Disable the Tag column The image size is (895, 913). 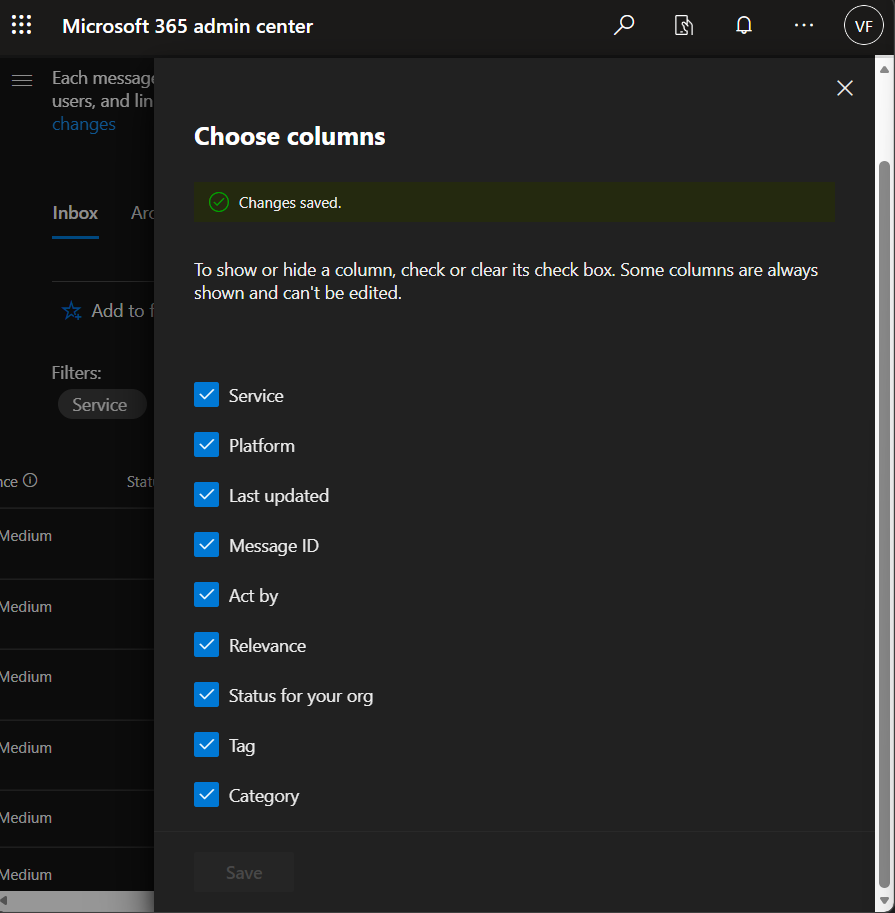point(206,744)
